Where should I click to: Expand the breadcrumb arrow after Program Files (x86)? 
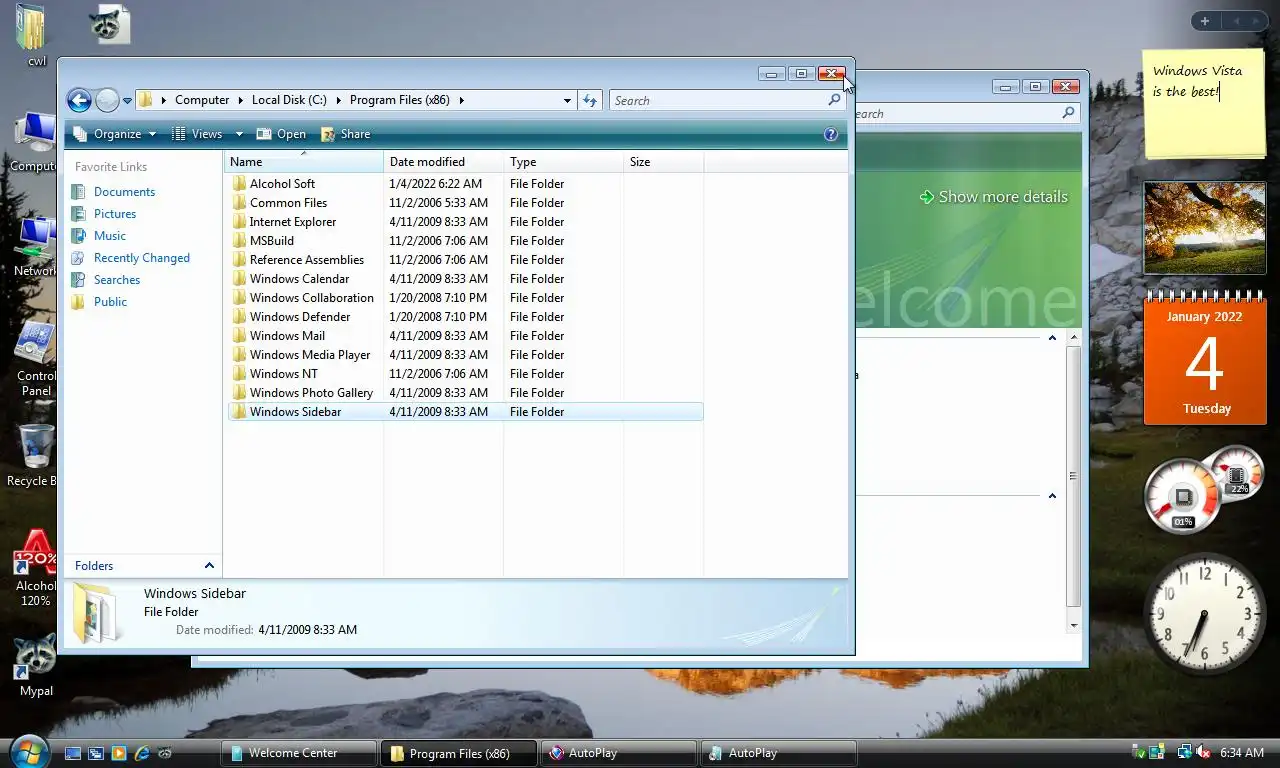pos(461,100)
